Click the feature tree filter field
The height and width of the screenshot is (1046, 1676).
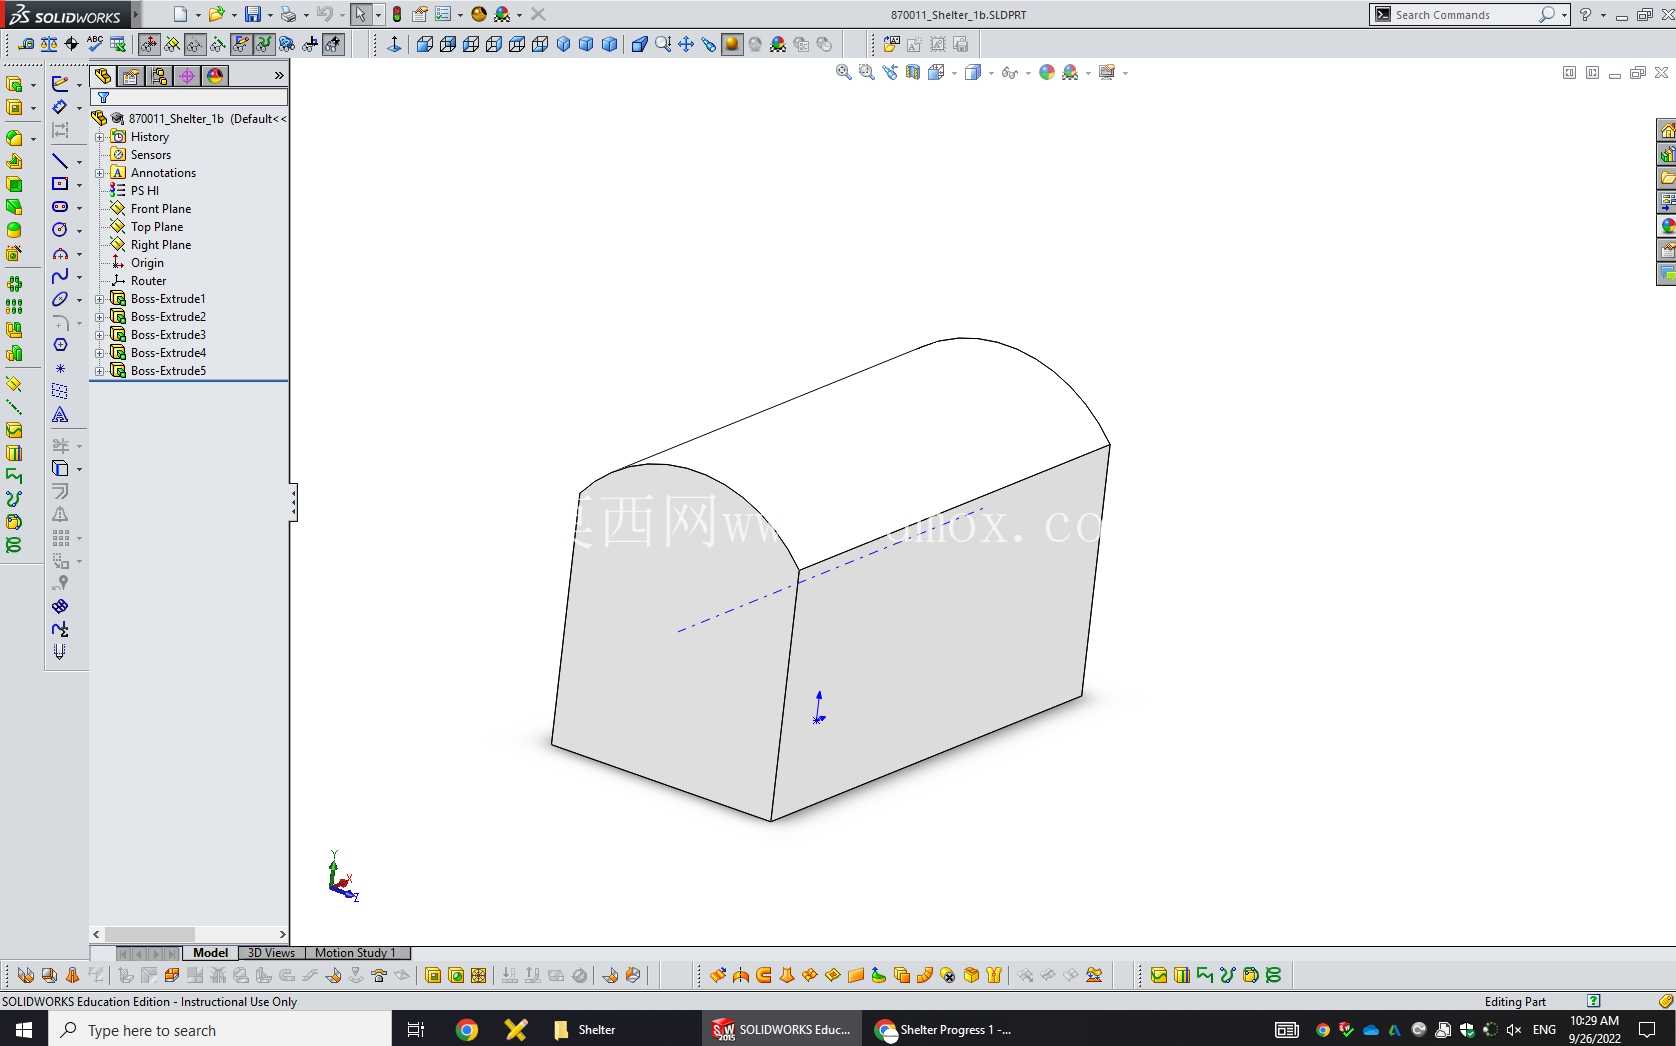[x=189, y=97]
